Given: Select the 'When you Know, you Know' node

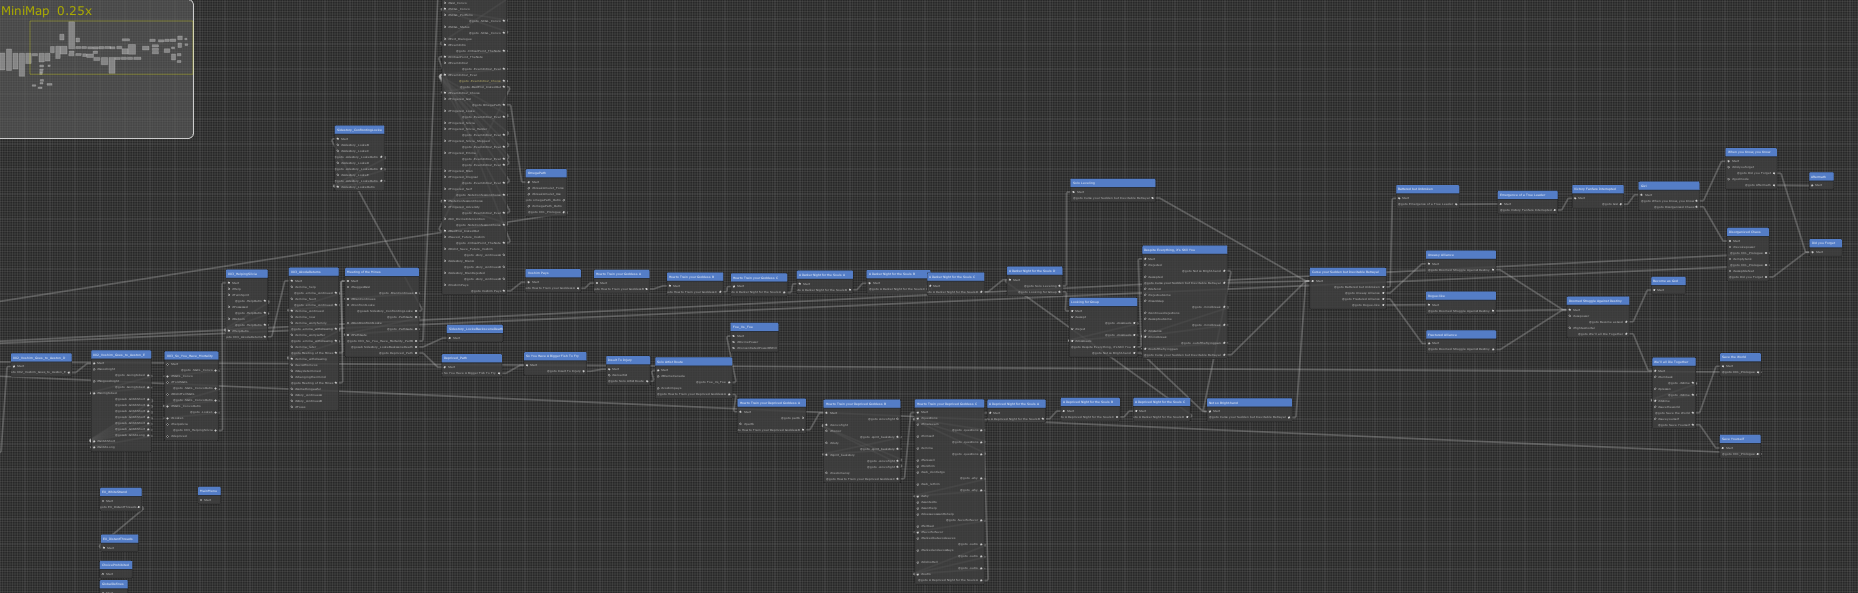Looking at the screenshot, I should tap(1751, 152).
